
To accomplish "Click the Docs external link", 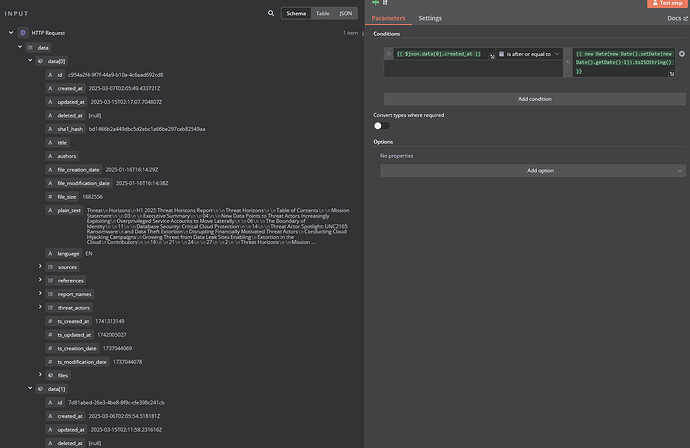I will 677,18.
